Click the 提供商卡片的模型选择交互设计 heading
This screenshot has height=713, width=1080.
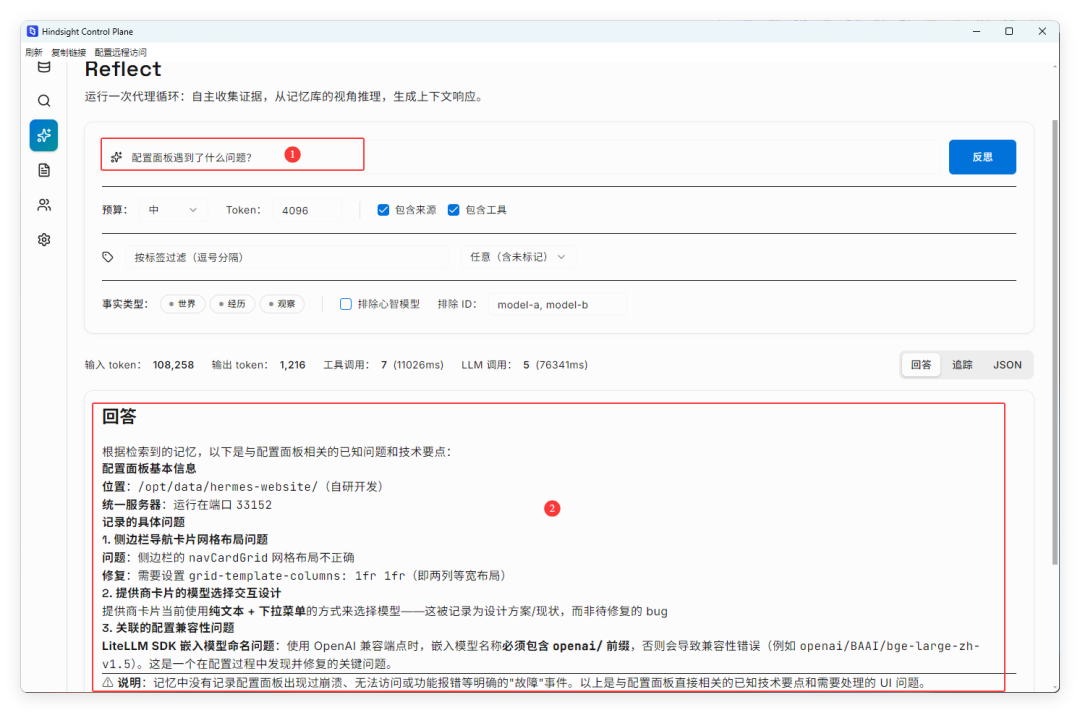coord(198,592)
